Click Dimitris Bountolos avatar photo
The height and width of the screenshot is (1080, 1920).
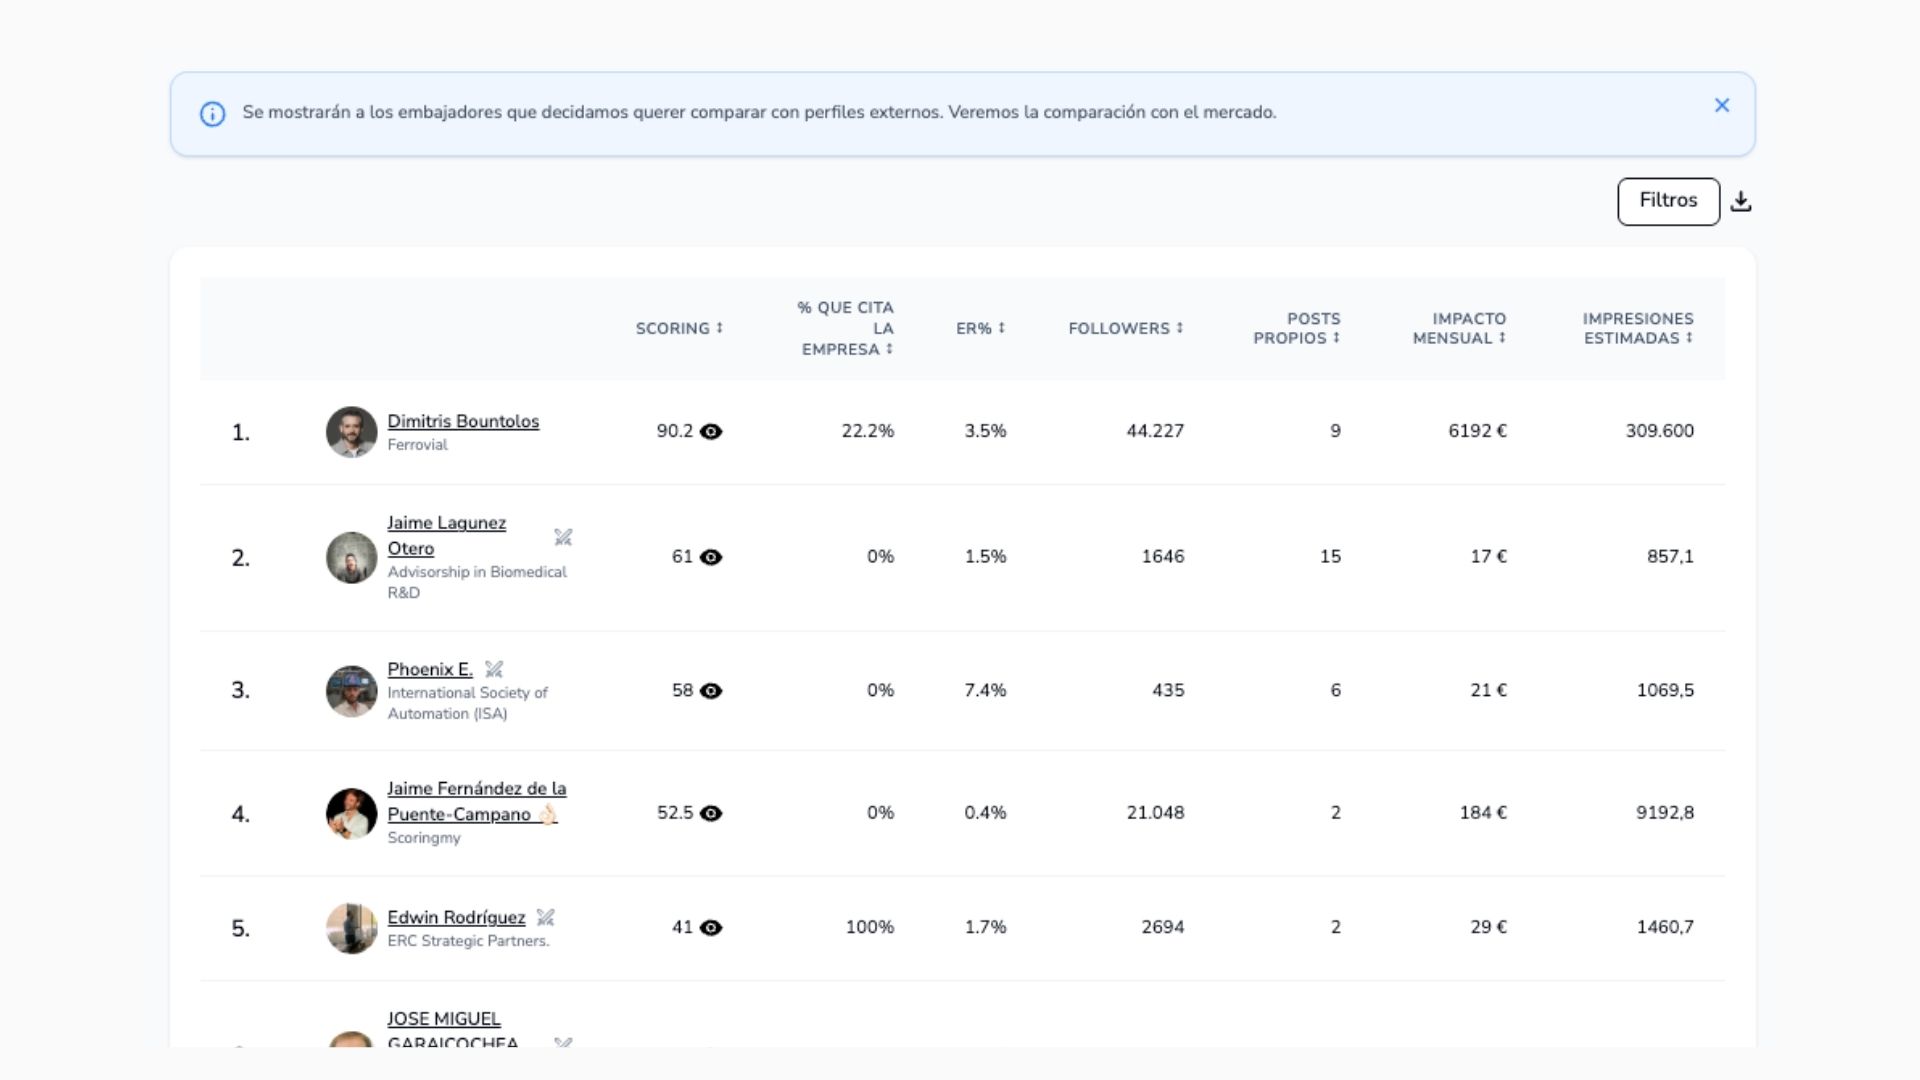point(351,432)
